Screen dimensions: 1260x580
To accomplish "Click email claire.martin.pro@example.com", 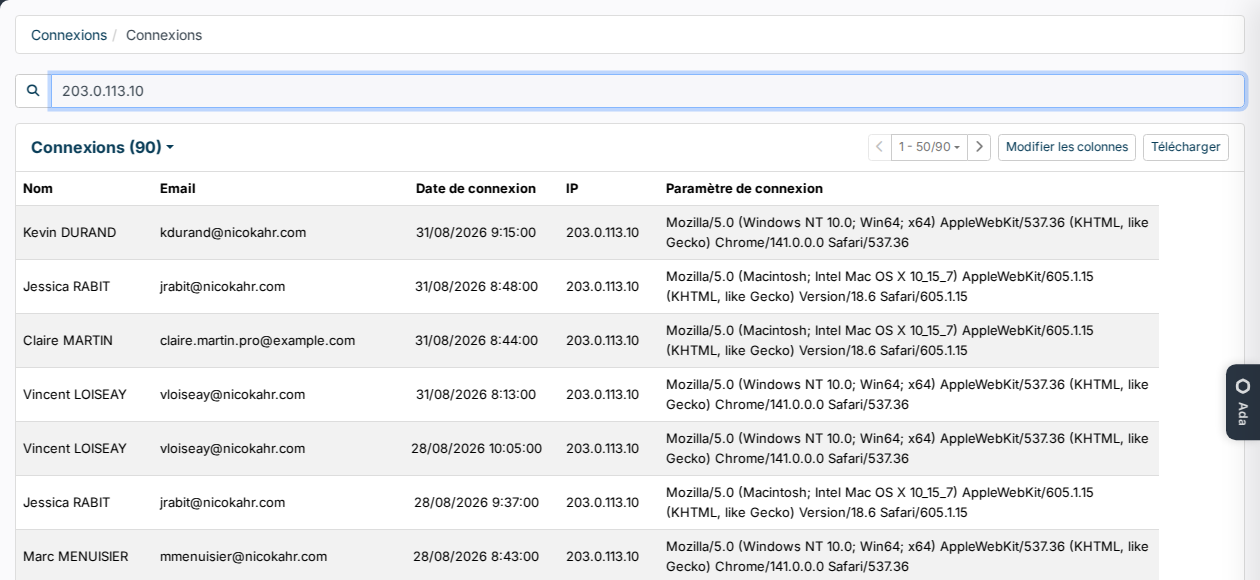I will [x=258, y=340].
